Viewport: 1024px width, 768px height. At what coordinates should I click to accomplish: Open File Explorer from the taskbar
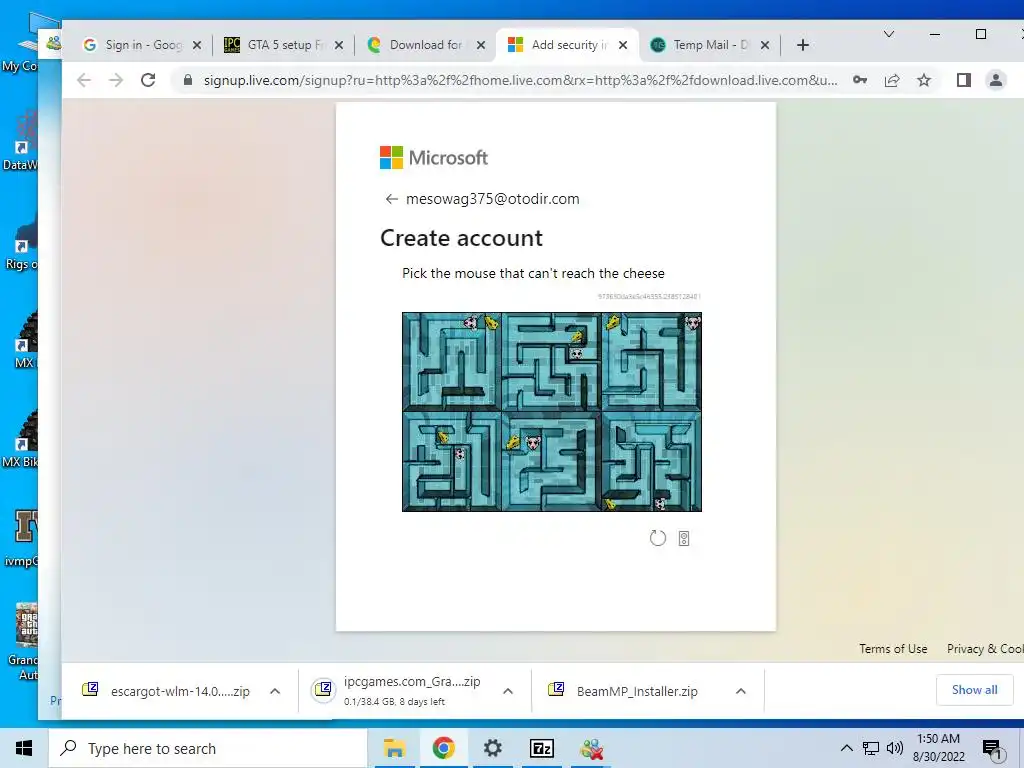[394, 748]
